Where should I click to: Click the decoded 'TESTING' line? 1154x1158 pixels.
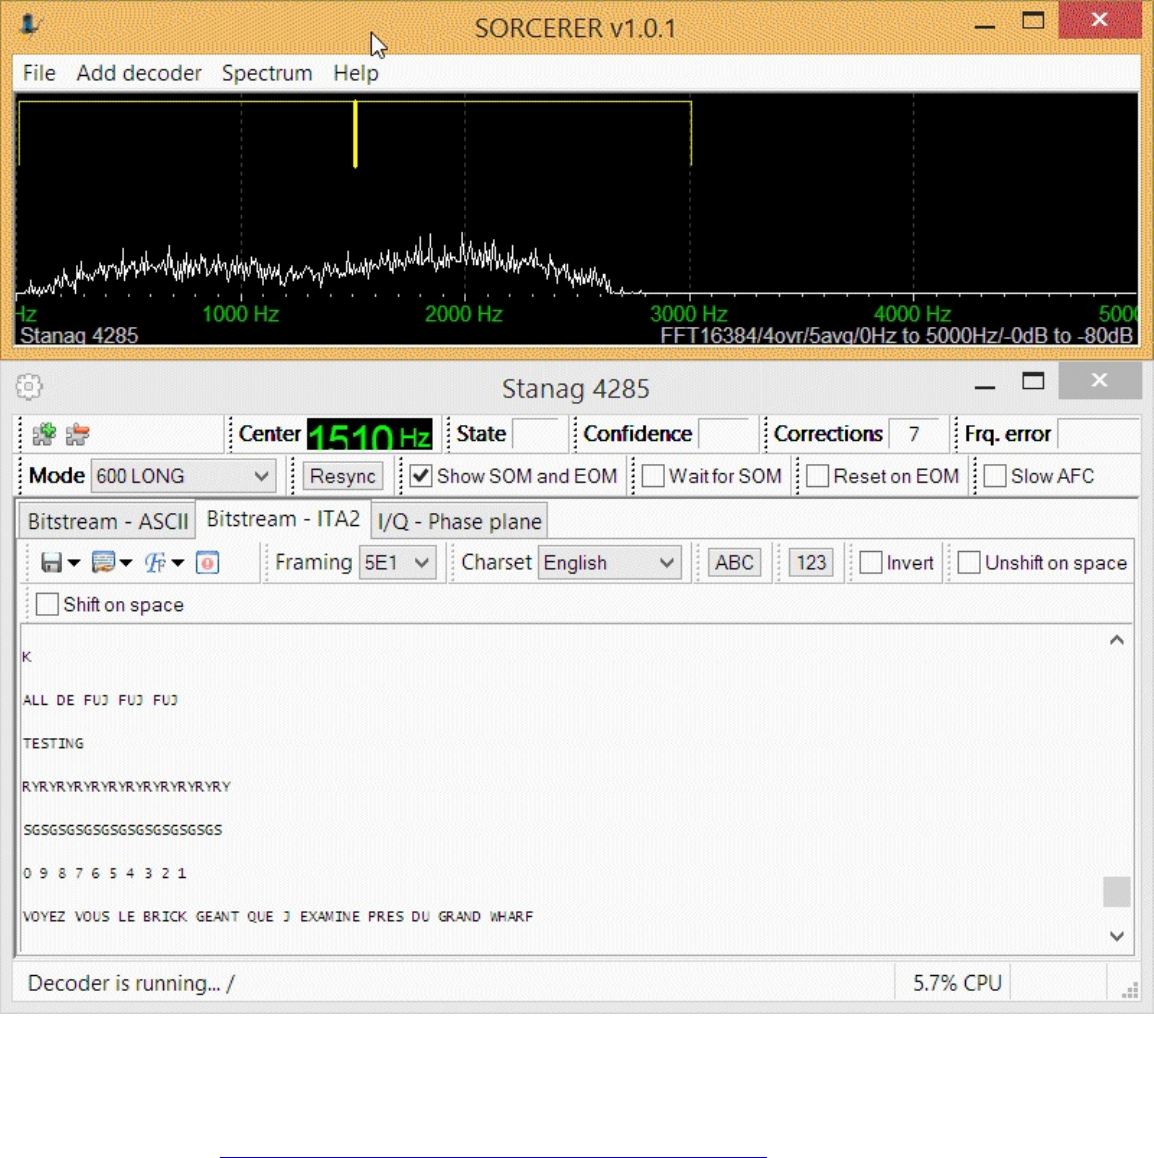(53, 744)
